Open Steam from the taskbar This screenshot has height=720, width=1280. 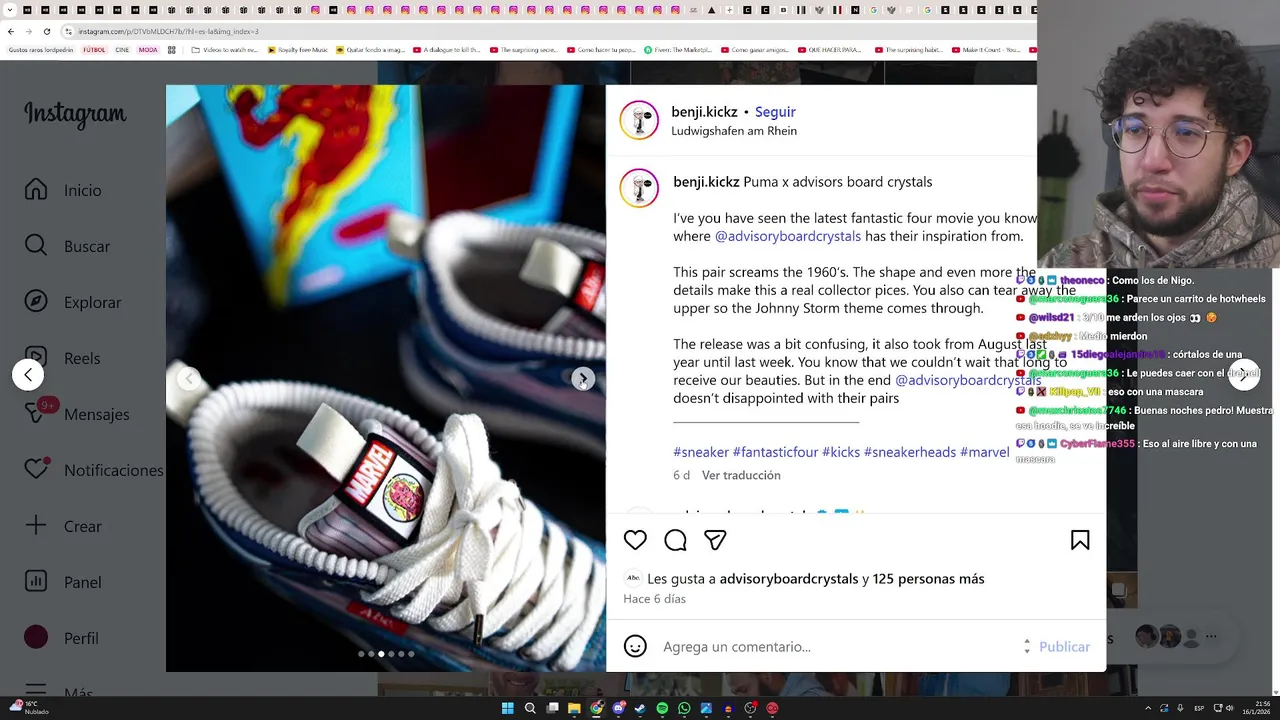click(x=640, y=708)
